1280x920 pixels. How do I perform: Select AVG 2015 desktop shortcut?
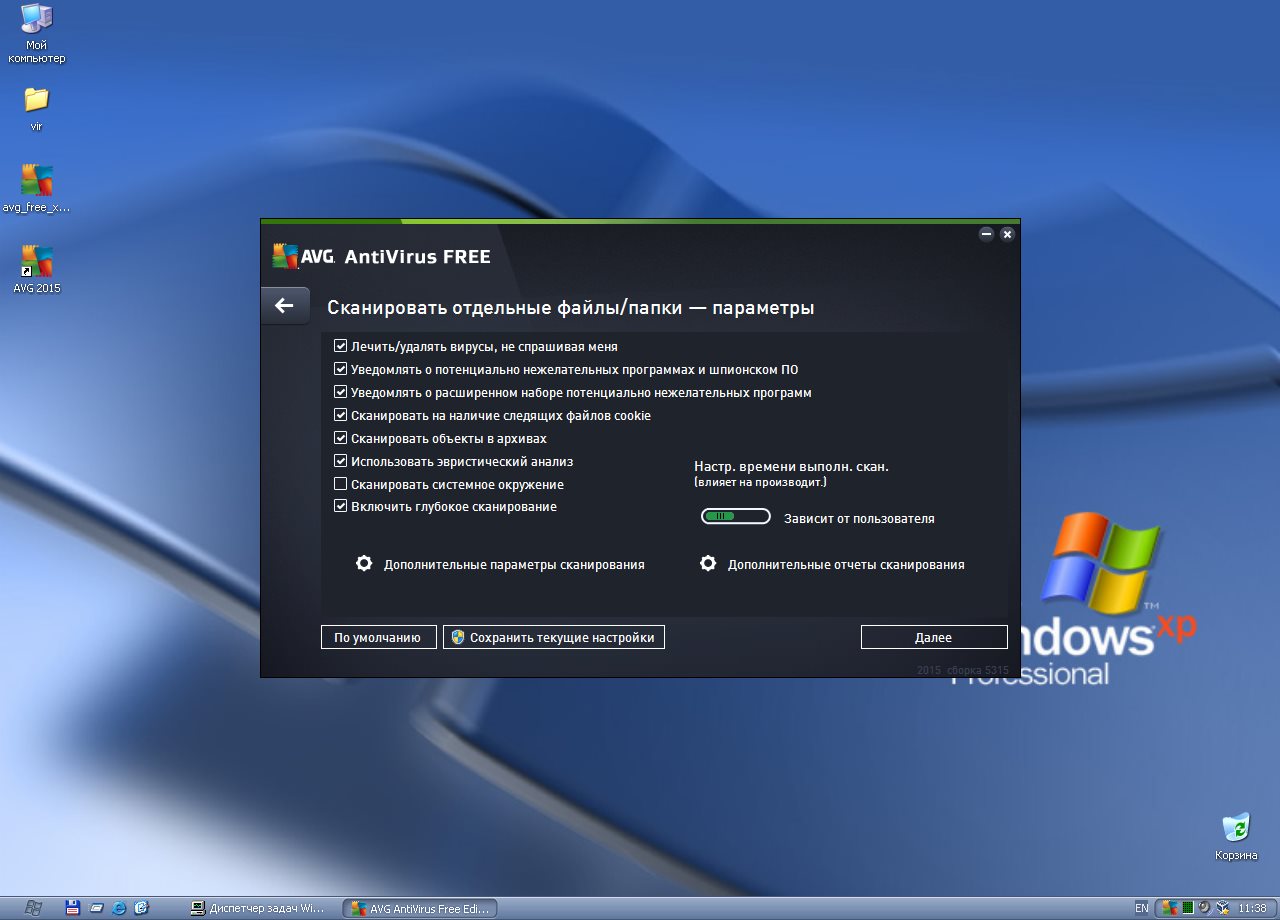tap(36, 269)
